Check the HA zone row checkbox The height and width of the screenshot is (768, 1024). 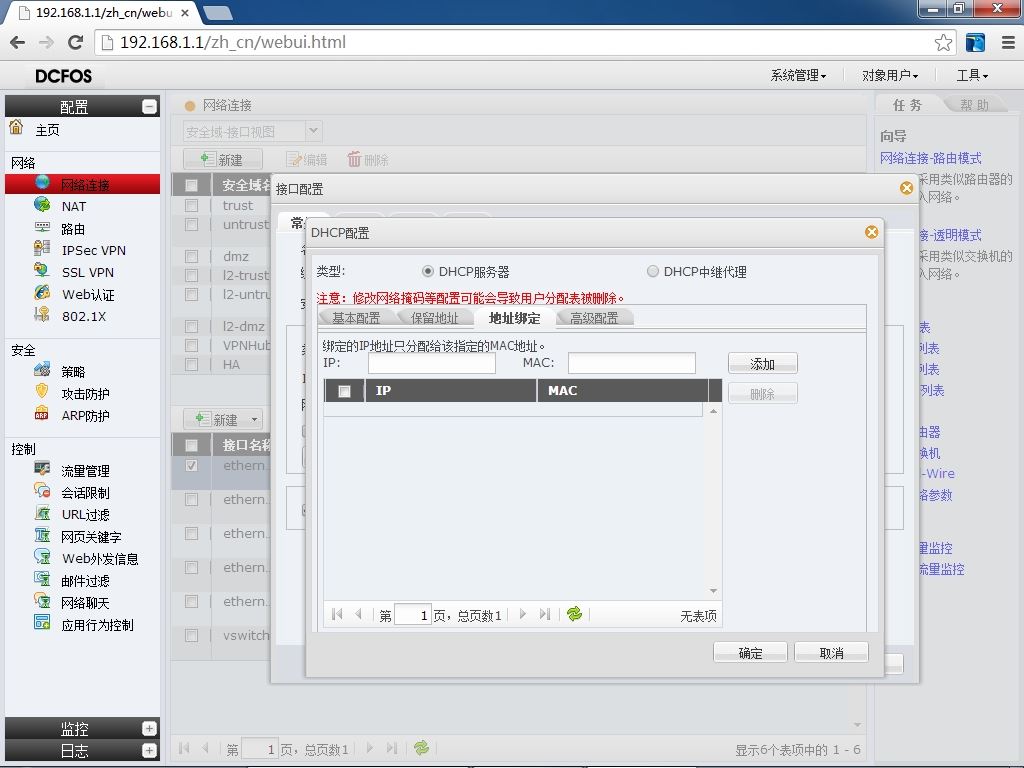click(191, 364)
